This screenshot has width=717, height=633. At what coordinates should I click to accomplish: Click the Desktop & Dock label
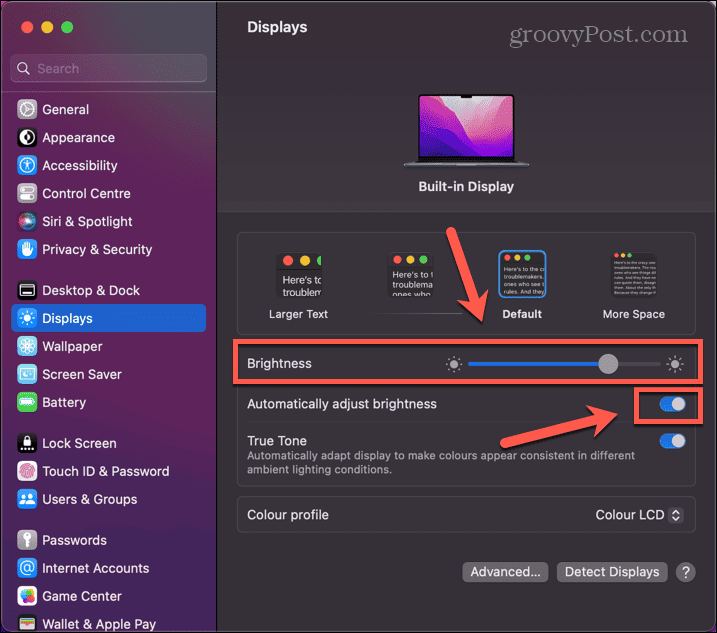pyautogui.click(x=91, y=290)
